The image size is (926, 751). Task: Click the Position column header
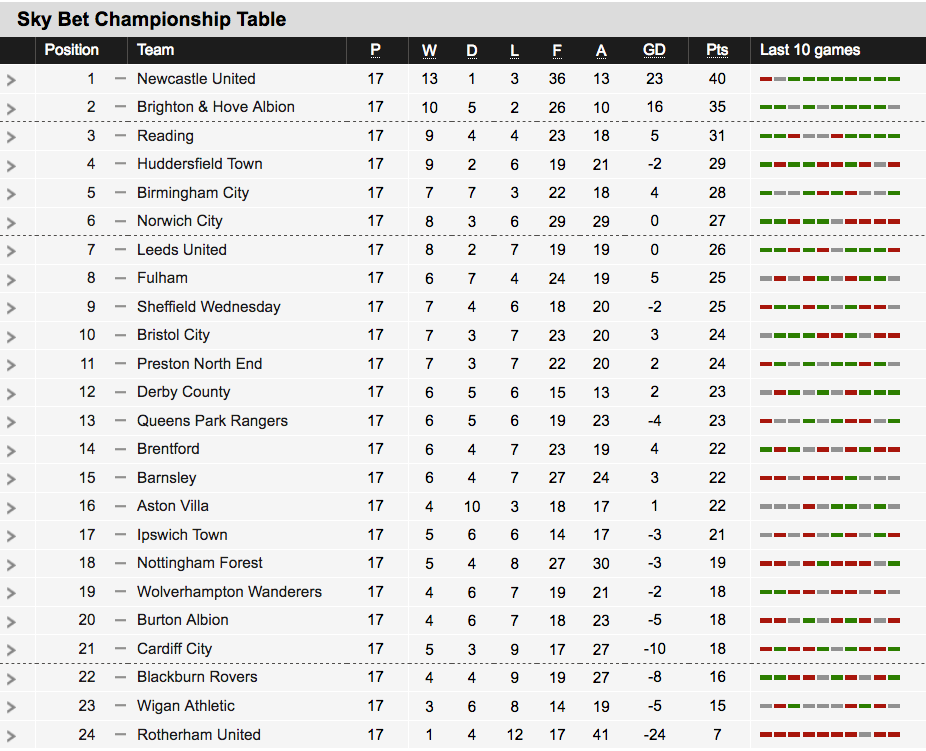(71, 50)
